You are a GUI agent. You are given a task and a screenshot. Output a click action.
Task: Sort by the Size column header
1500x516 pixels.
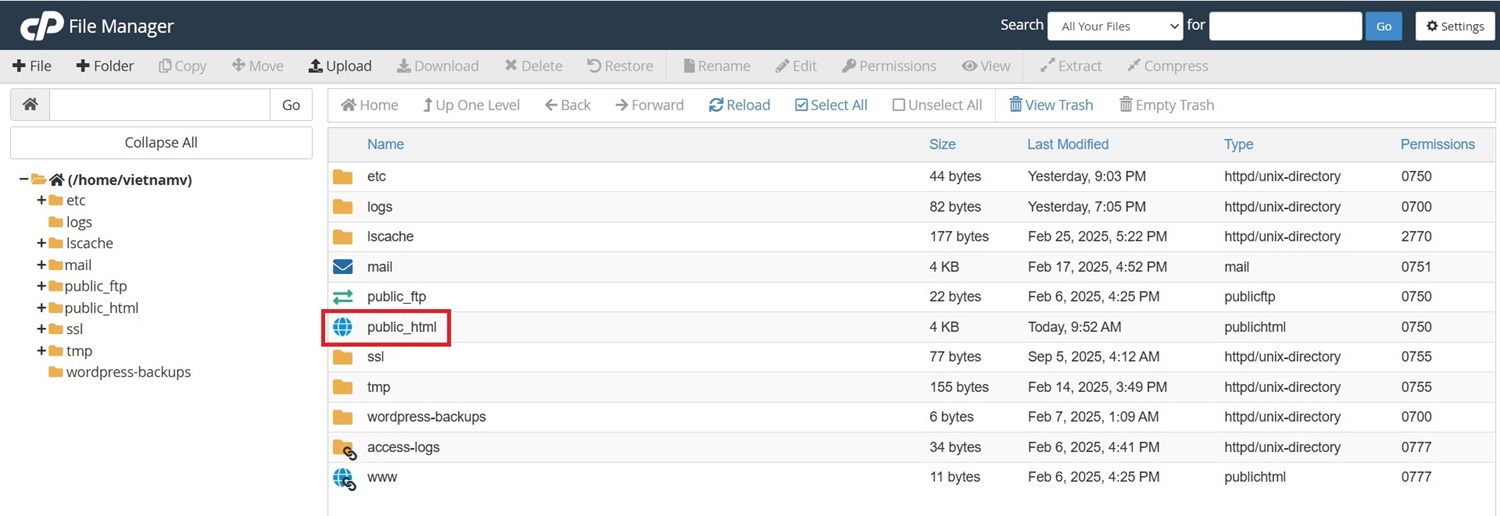point(942,144)
